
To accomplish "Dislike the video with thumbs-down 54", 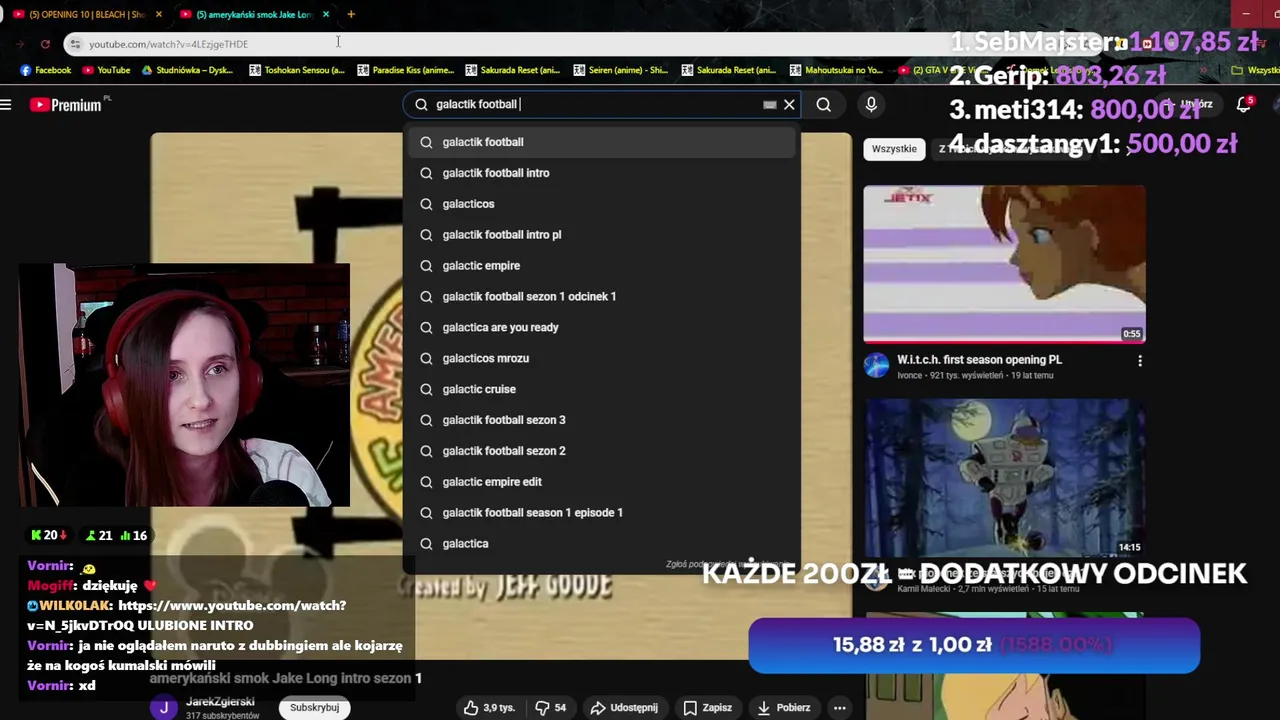I will point(551,707).
